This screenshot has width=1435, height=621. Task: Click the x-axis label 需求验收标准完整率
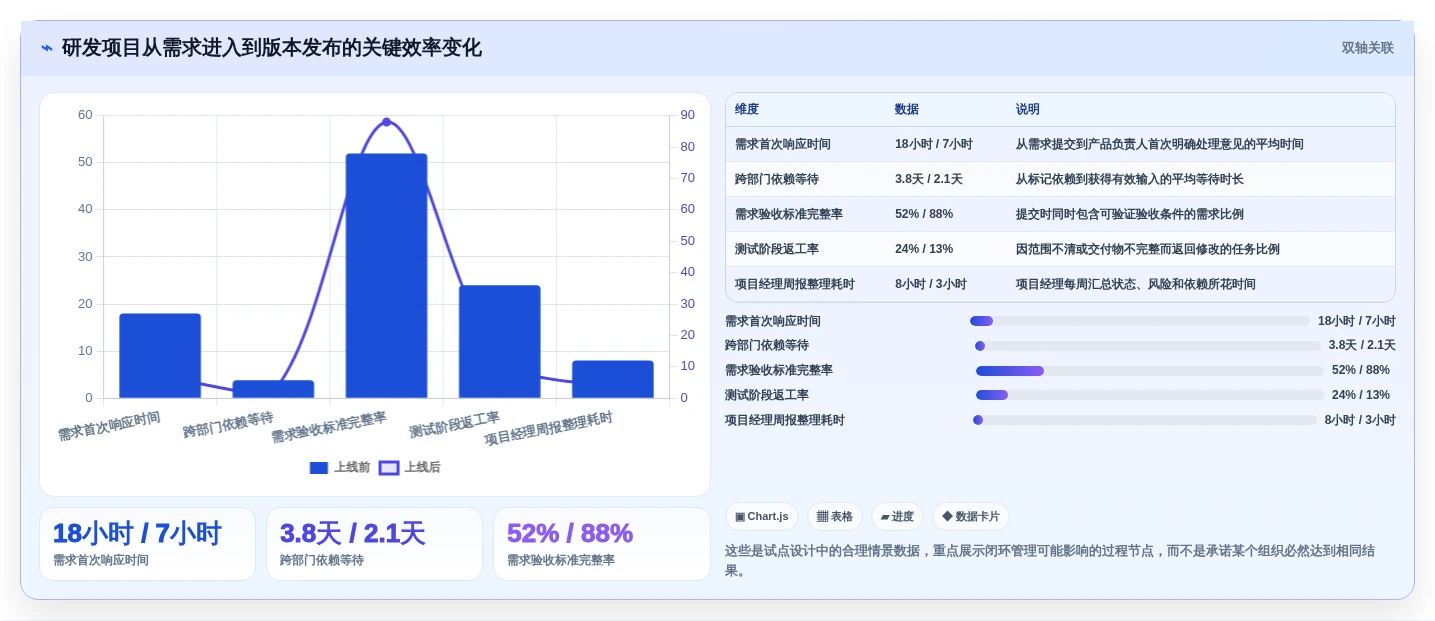[329, 428]
